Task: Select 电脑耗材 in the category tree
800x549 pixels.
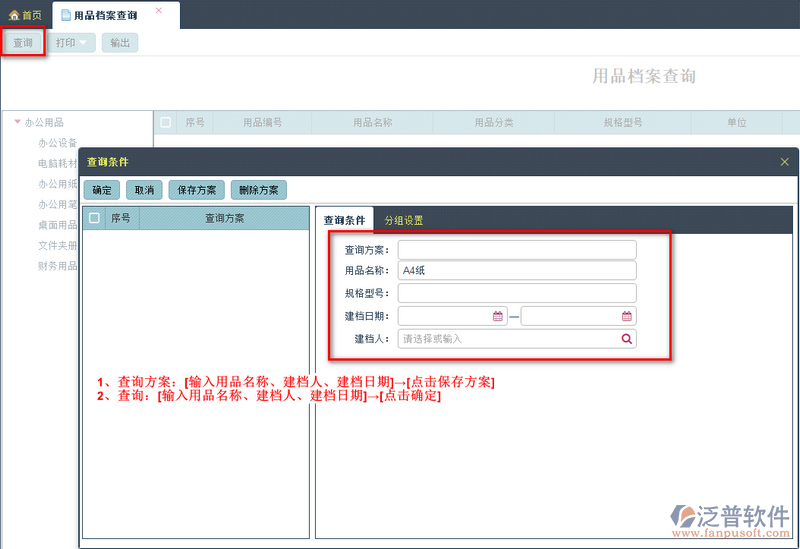Action: click(x=57, y=163)
